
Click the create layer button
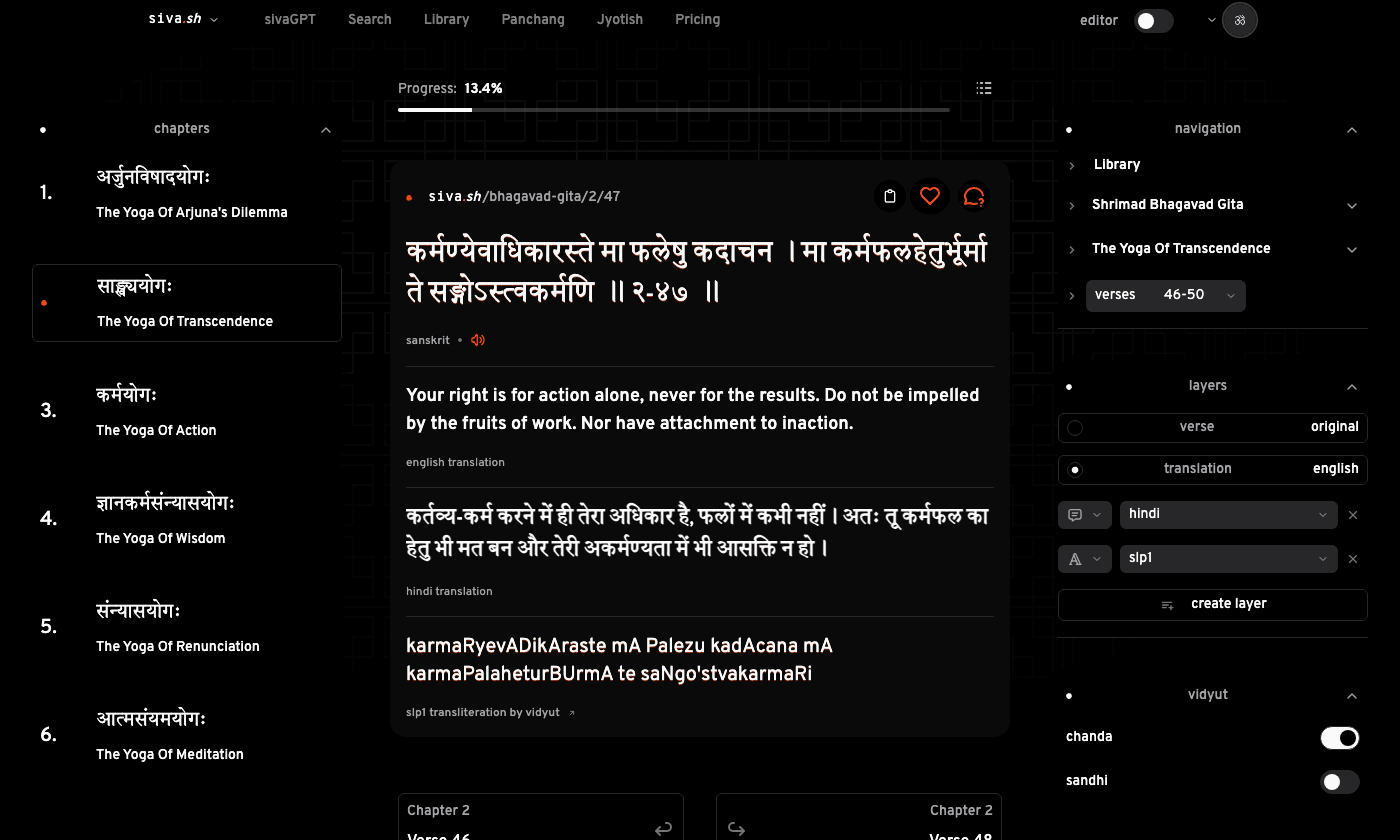coord(1213,605)
